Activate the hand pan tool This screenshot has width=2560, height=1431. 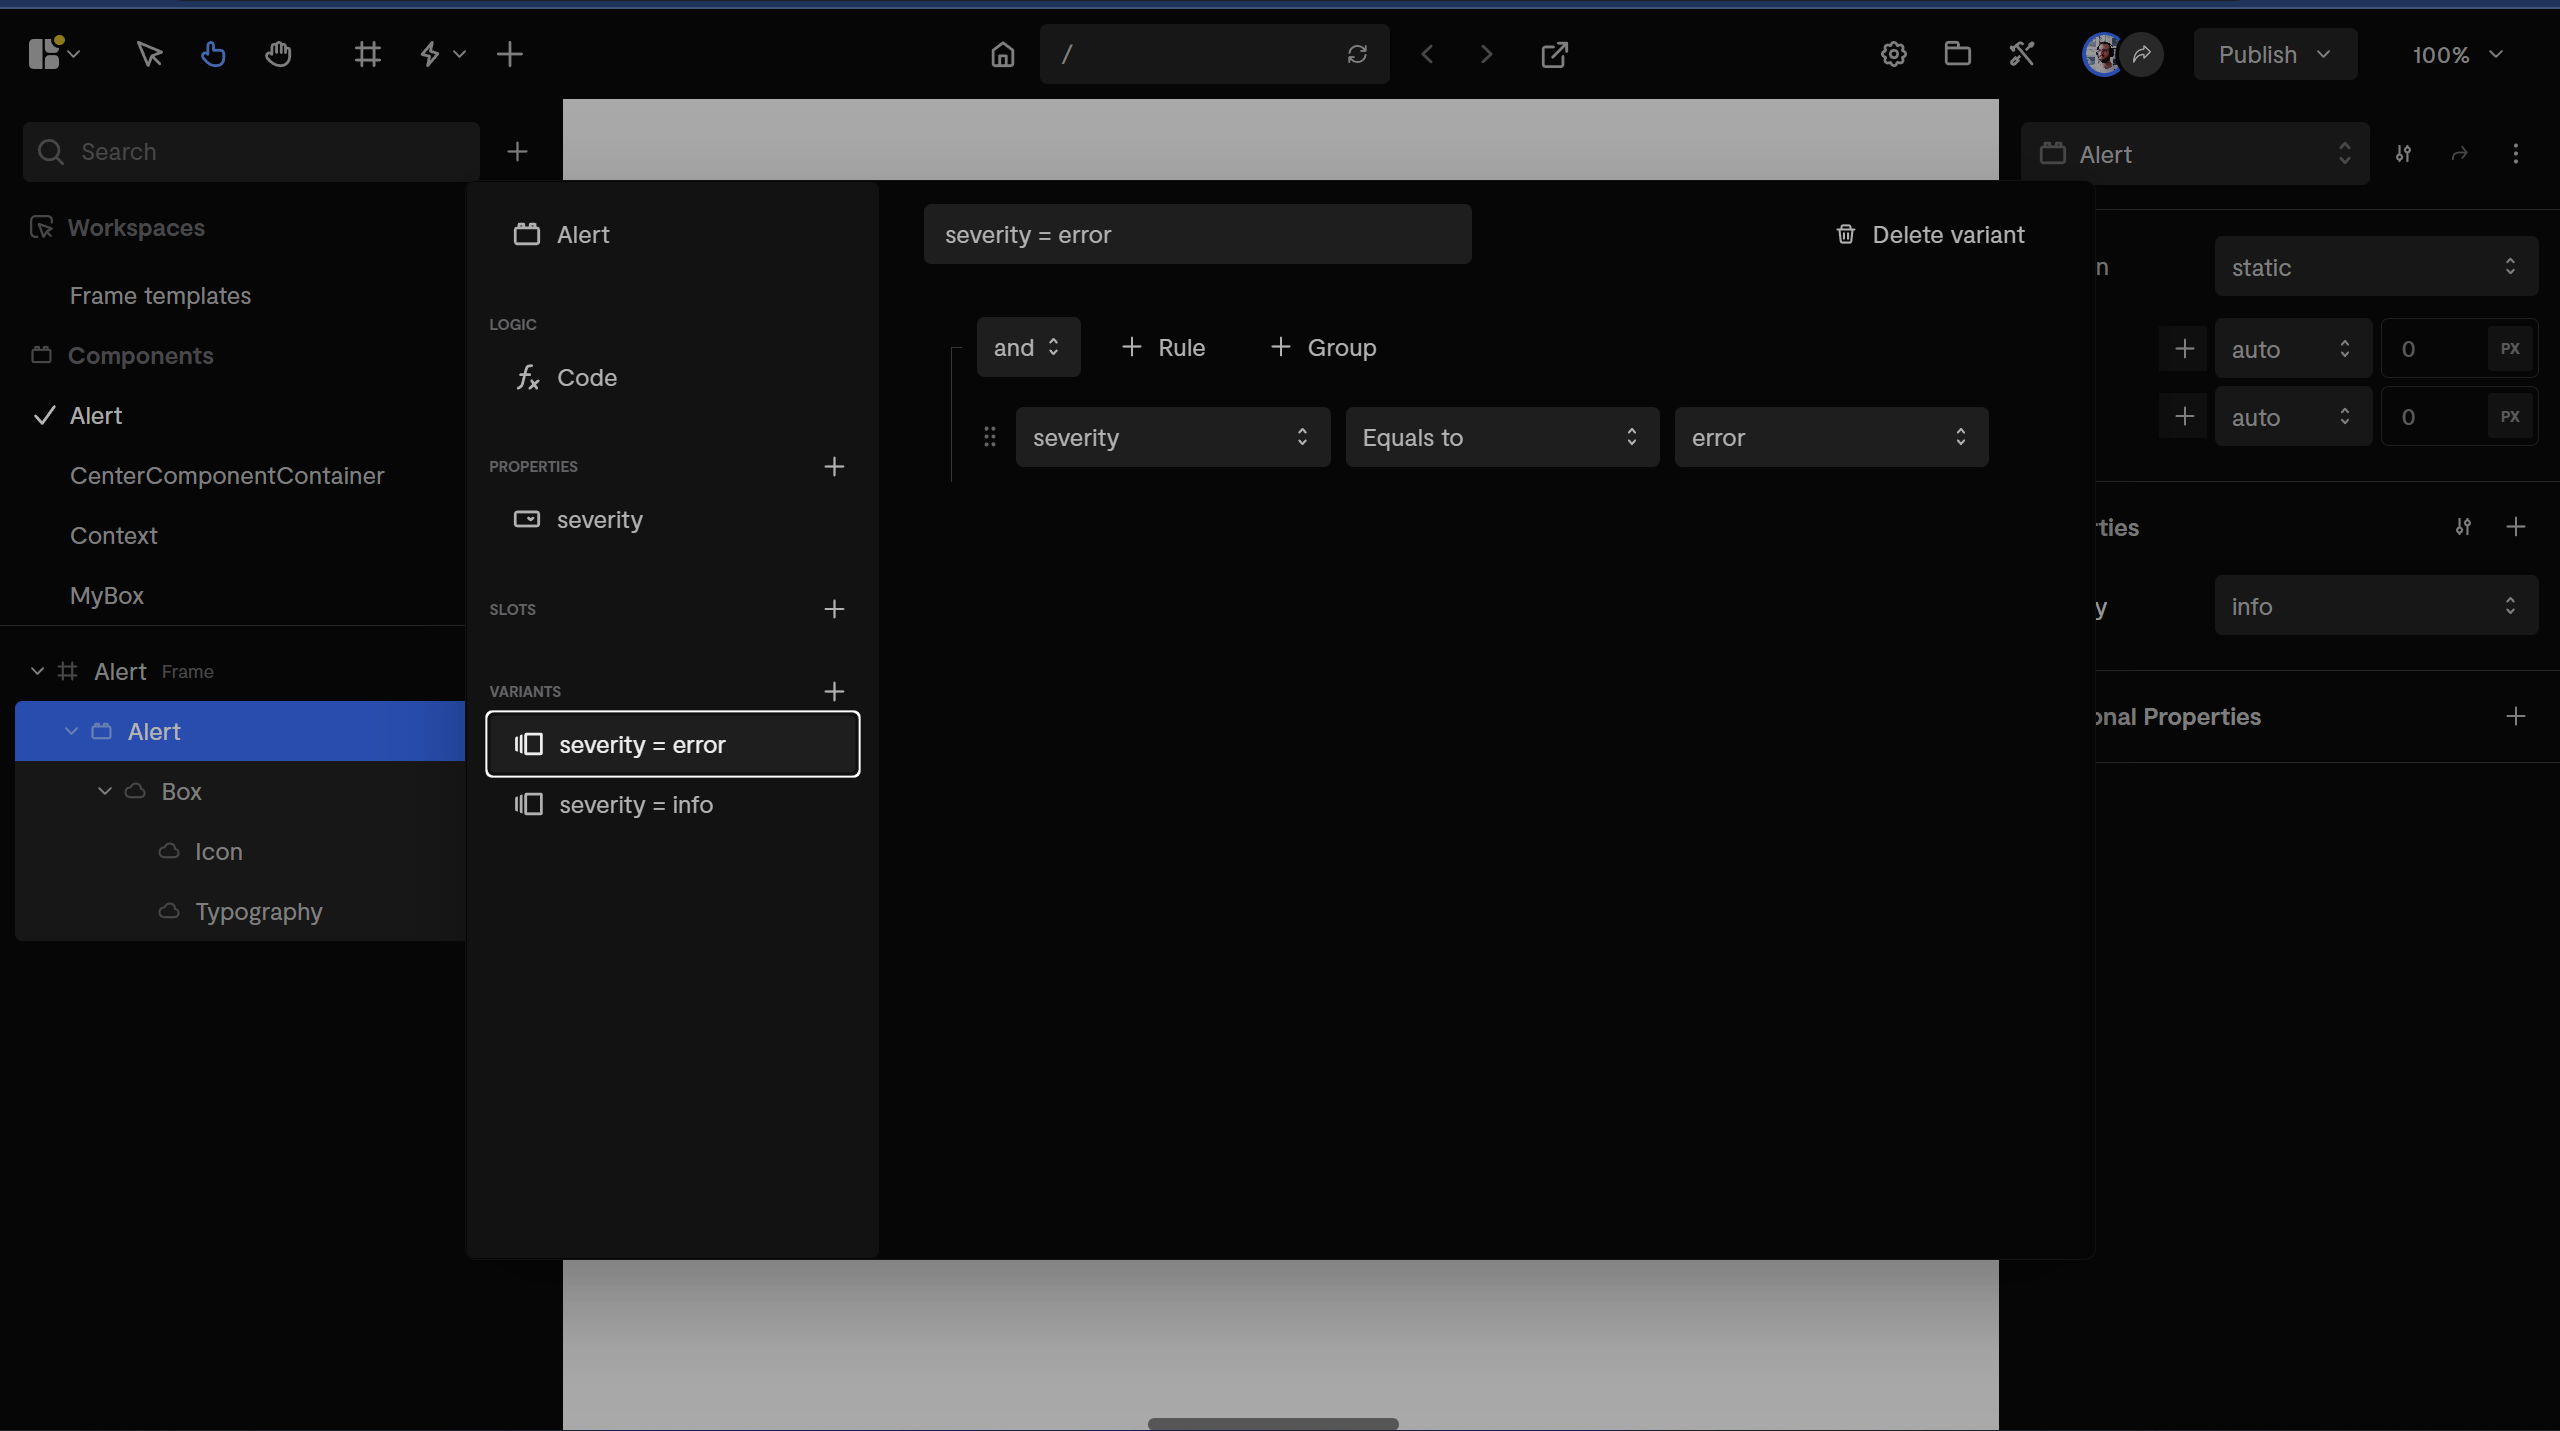point(278,54)
